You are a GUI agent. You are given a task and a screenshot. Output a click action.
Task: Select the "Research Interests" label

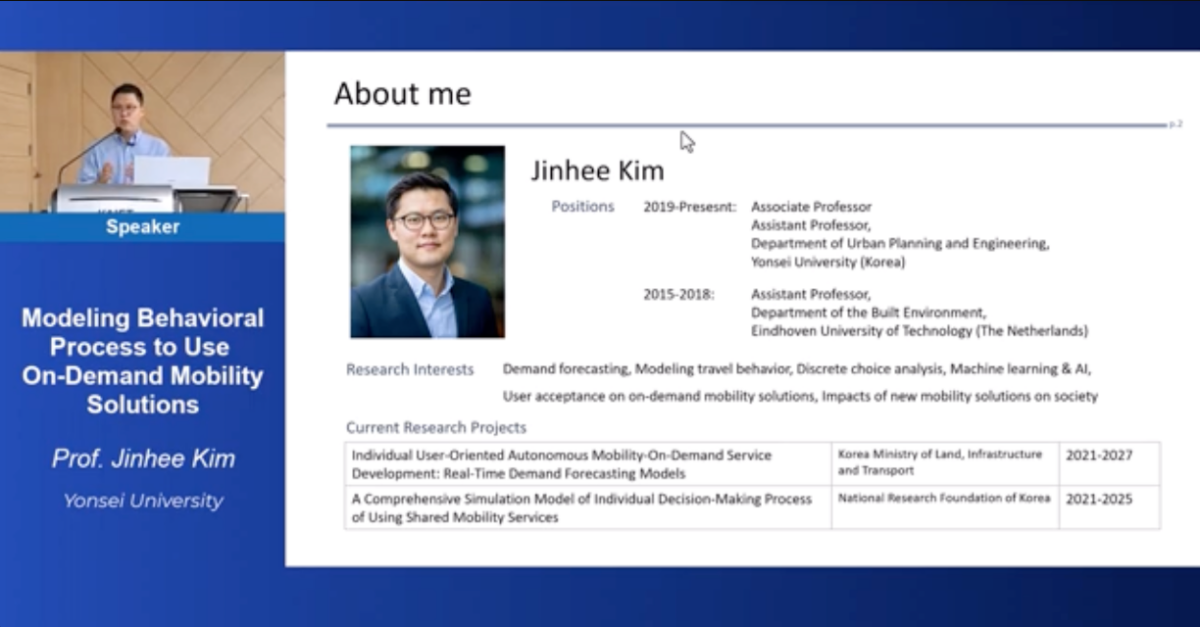pyautogui.click(x=409, y=369)
